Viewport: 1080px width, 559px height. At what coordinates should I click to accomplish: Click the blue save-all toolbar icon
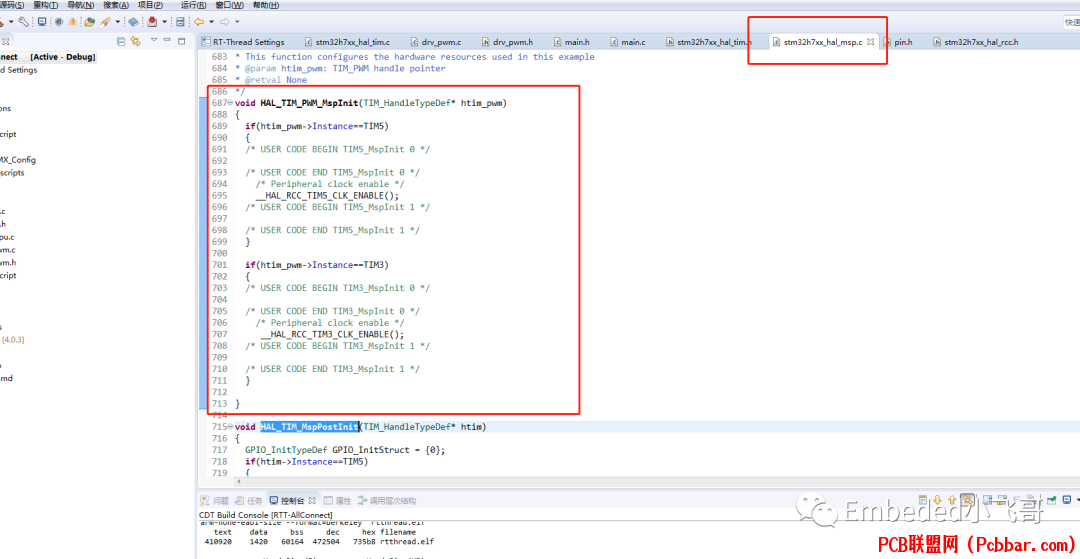tap(180, 21)
